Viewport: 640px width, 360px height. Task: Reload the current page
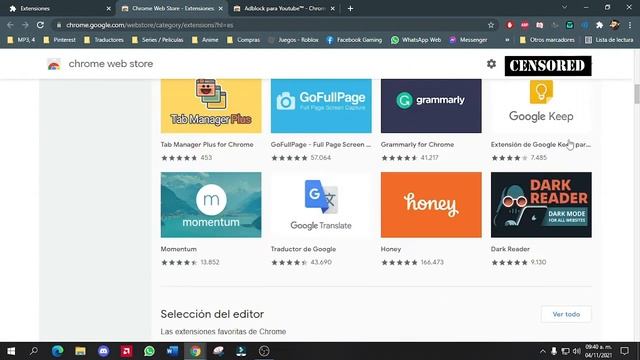(x=40, y=25)
